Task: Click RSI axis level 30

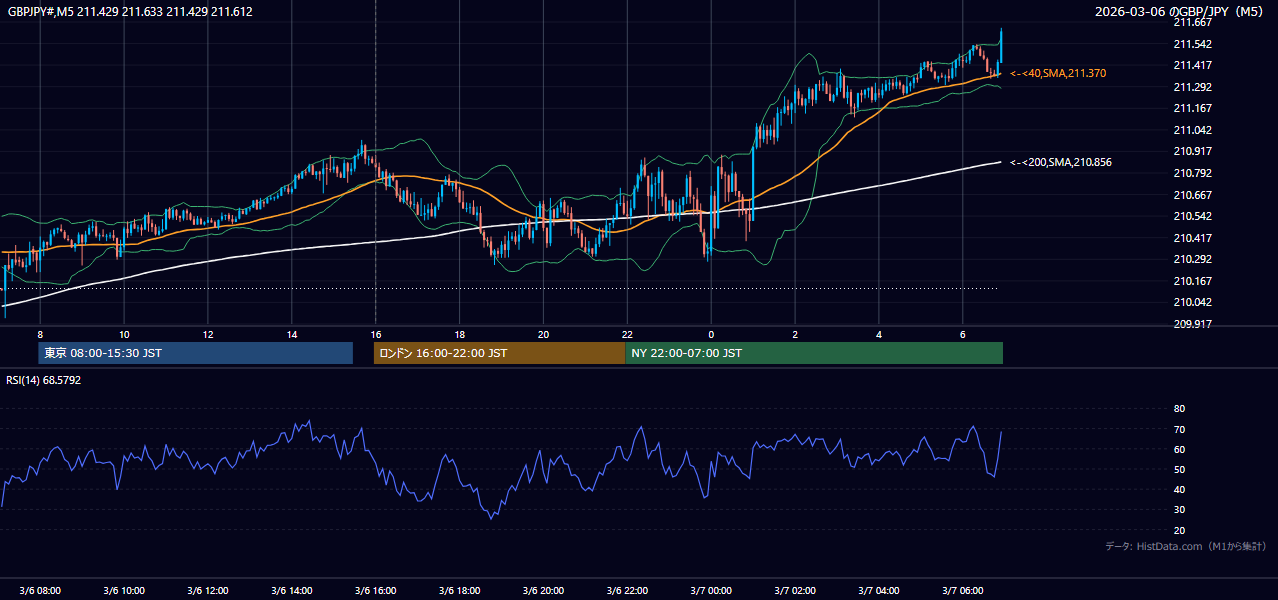Action: (x=1179, y=510)
